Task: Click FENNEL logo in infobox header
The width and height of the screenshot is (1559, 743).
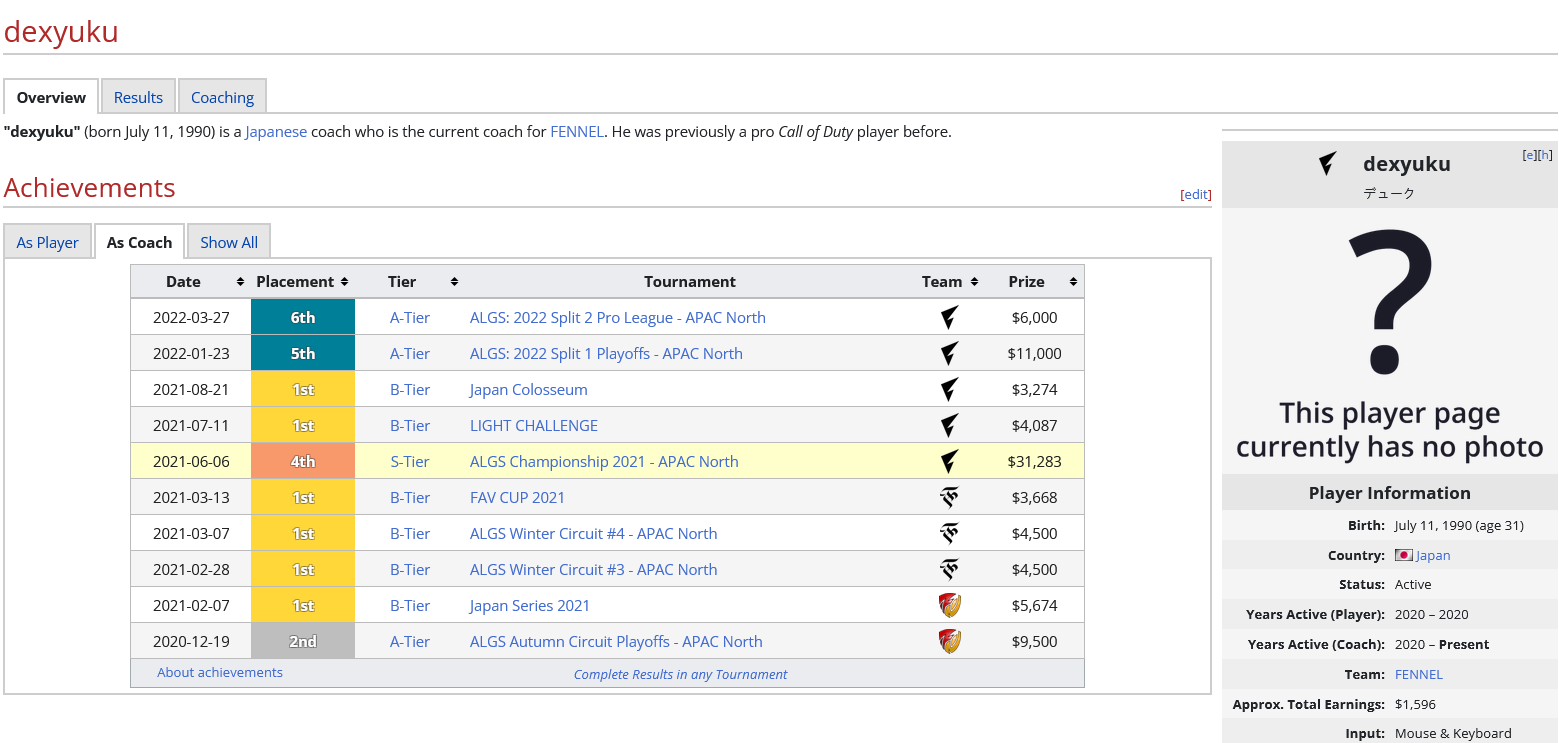Action: [1327, 164]
